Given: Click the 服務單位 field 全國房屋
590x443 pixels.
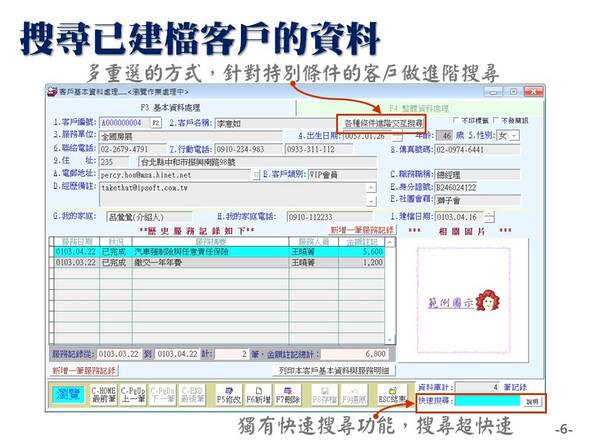Looking at the screenshot, I should (x=191, y=136).
